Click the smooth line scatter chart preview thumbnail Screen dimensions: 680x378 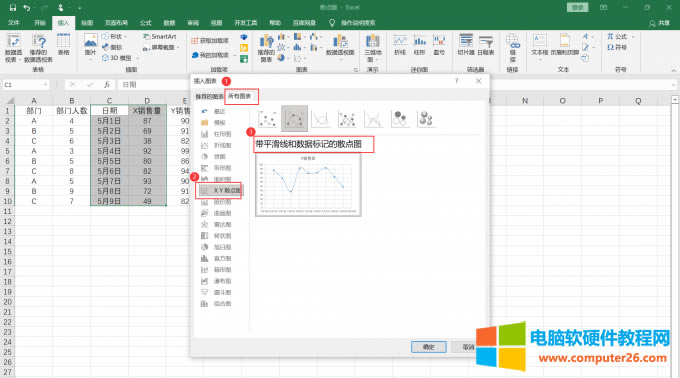[x=308, y=185]
